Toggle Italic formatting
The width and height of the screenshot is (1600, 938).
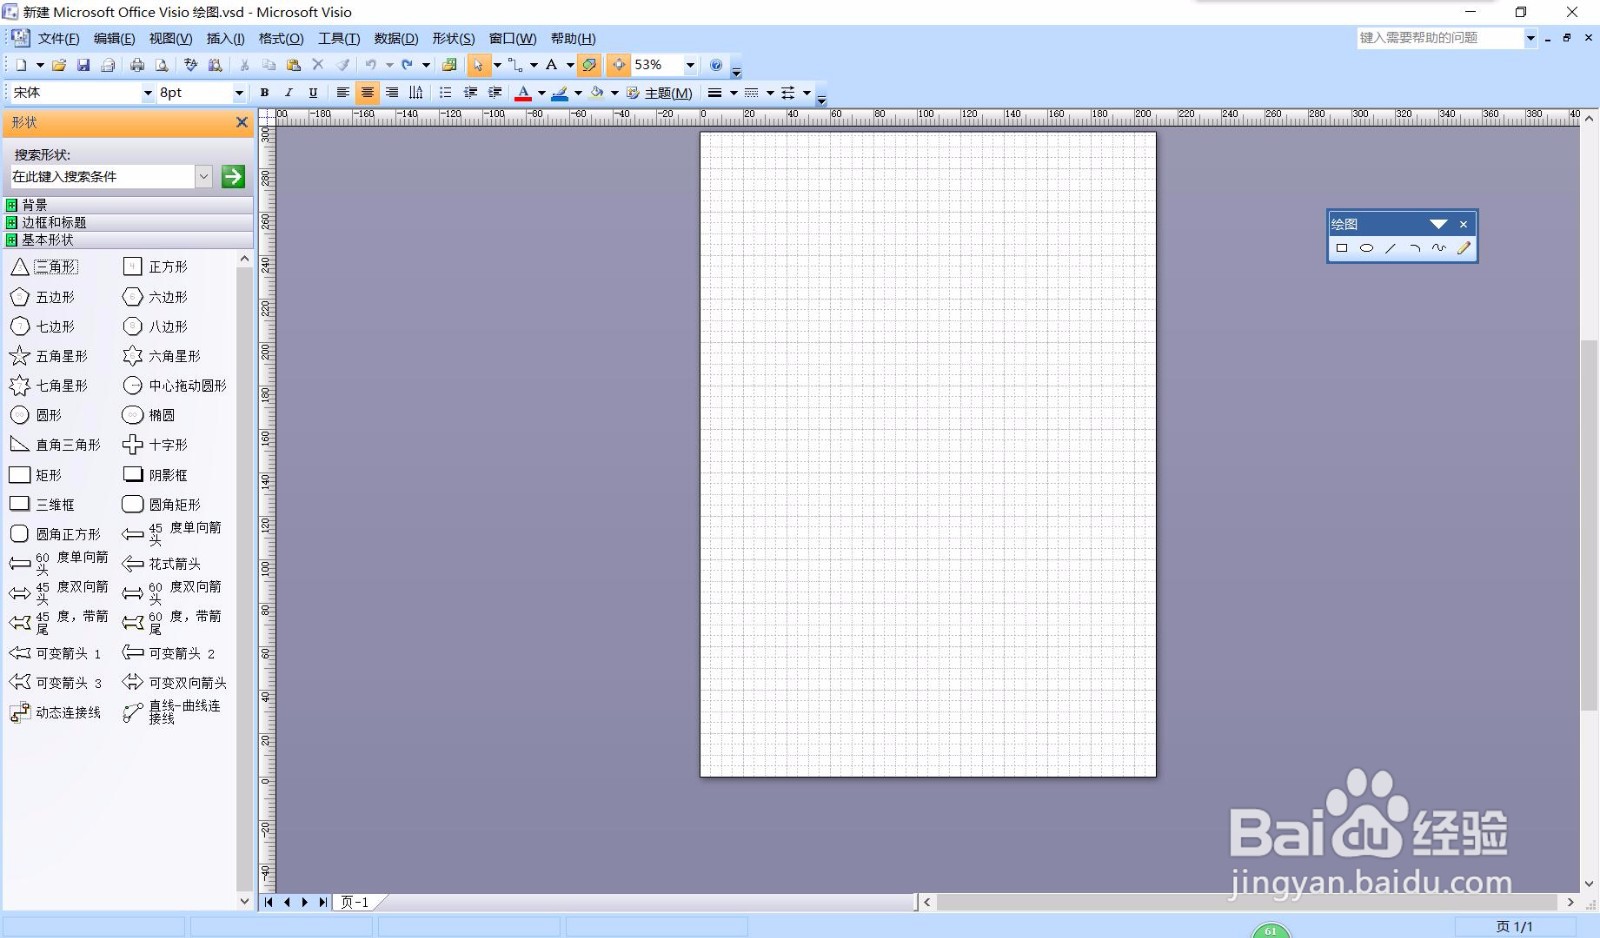pyautogui.click(x=289, y=93)
